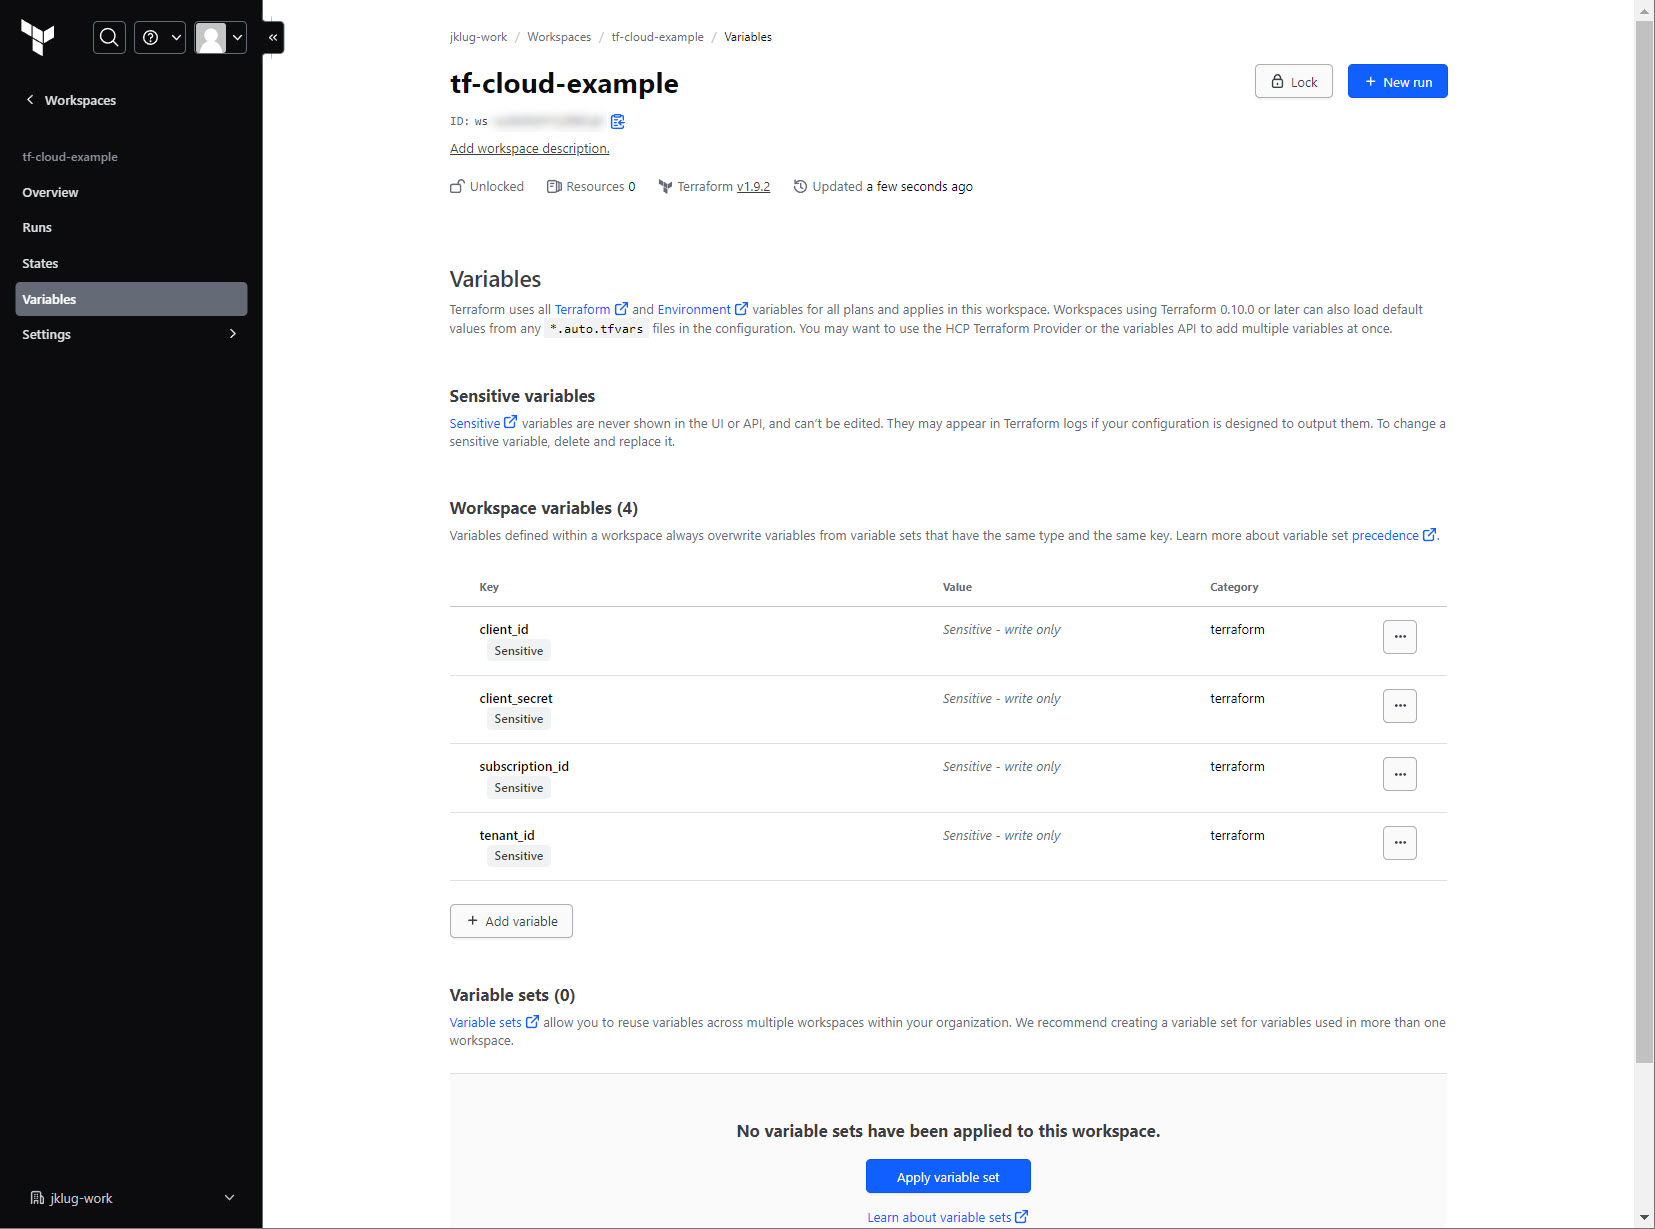Start a New run
Viewport: 1655px width, 1229px height.
(1397, 82)
